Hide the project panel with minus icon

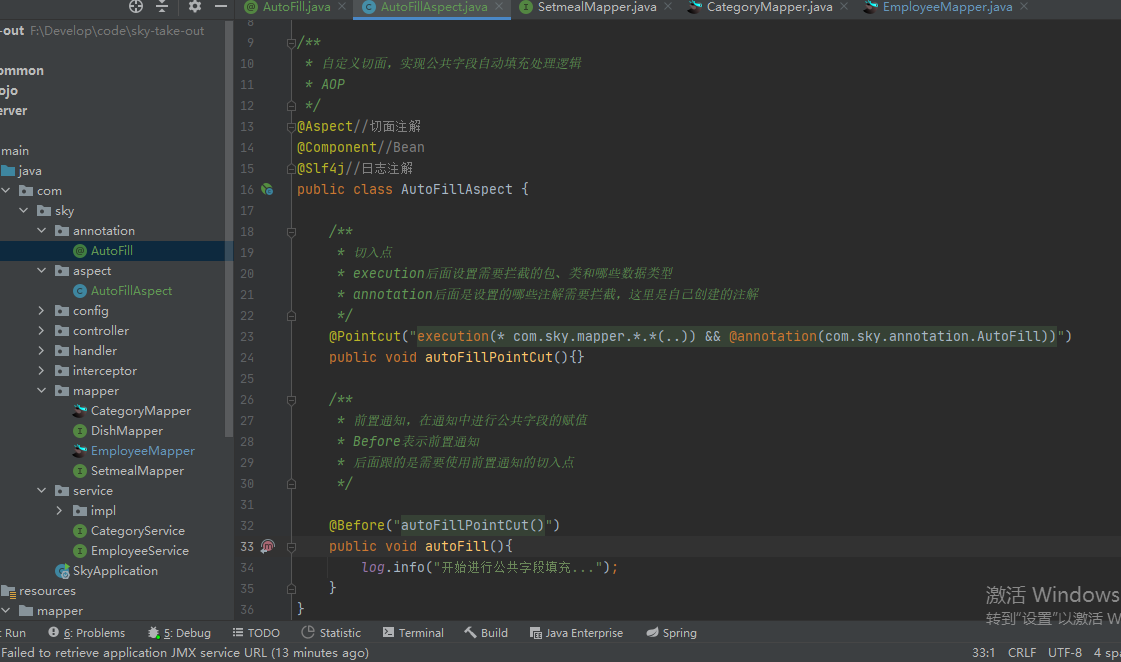click(x=221, y=6)
